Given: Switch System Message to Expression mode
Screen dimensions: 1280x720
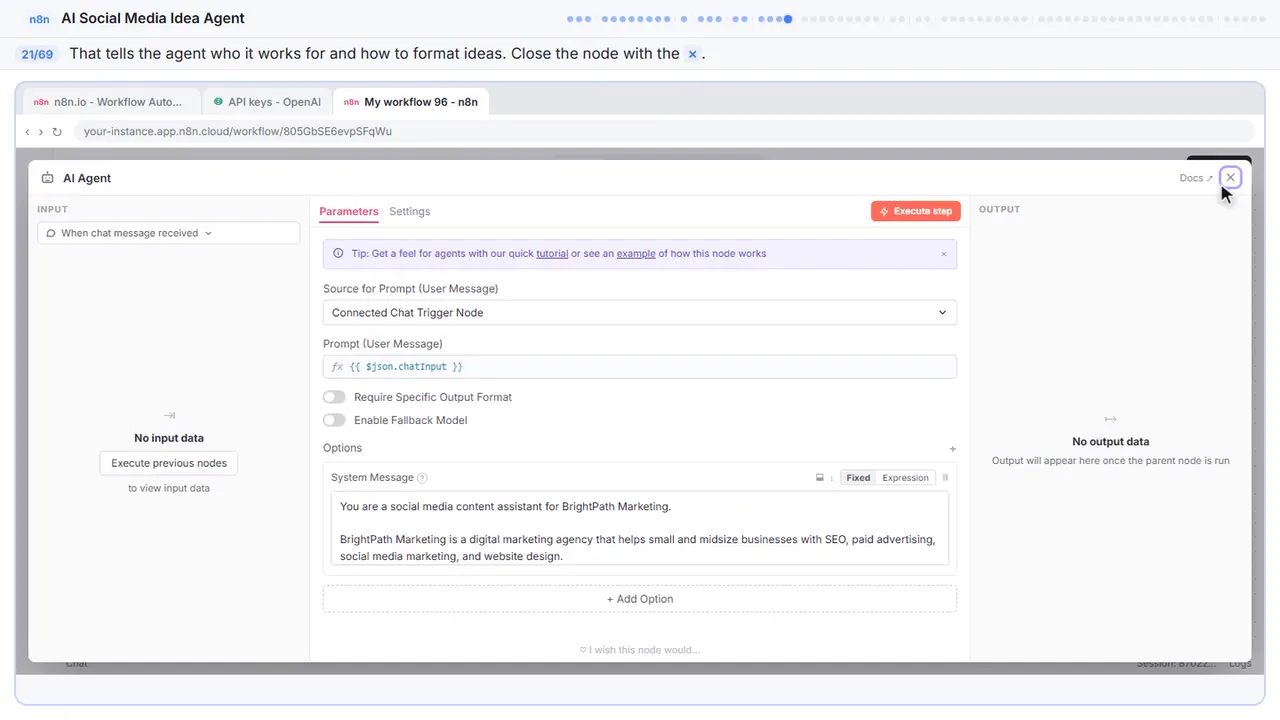Looking at the screenshot, I should point(905,478).
